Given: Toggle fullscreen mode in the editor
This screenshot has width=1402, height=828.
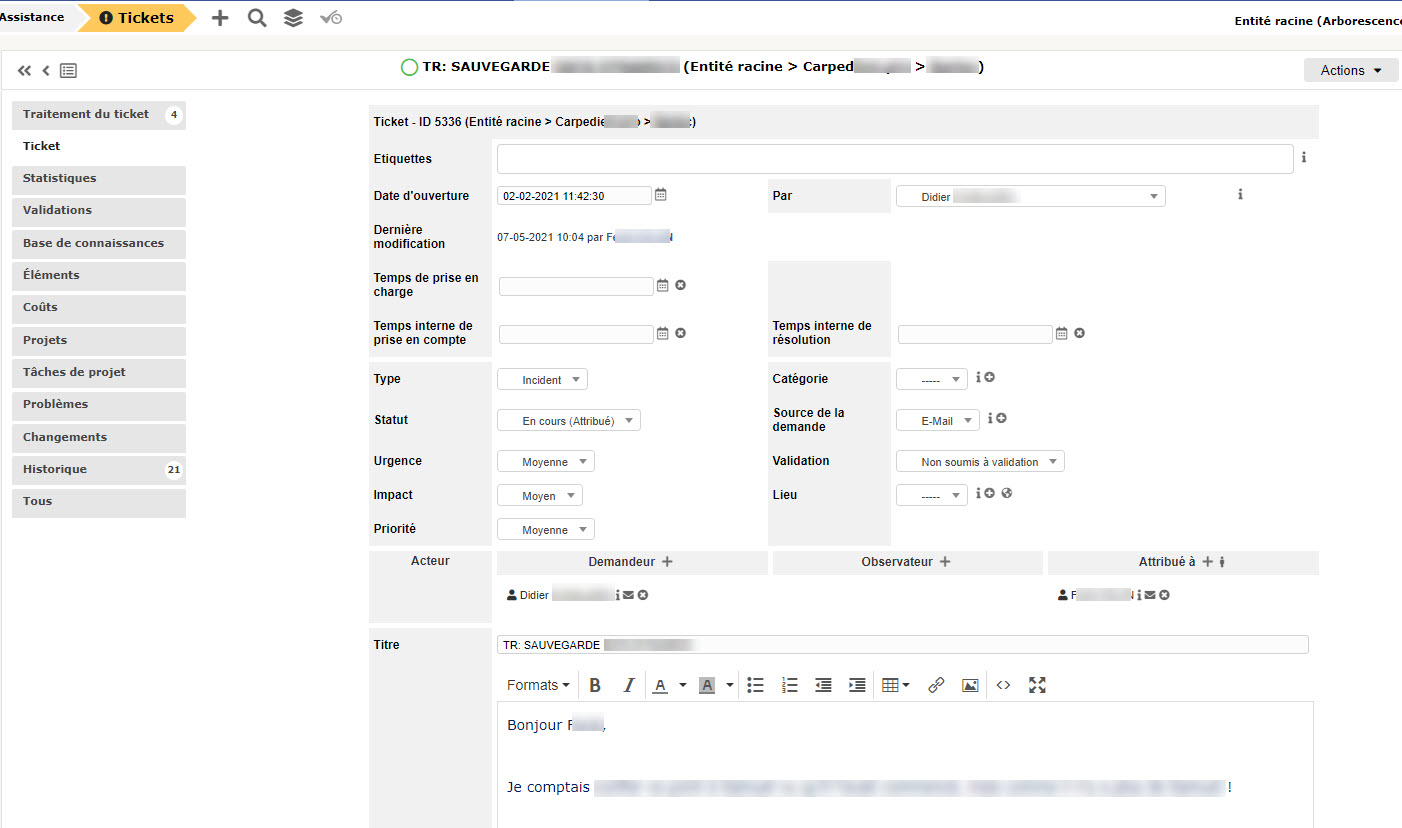Looking at the screenshot, I should [x=1037, y=685].
